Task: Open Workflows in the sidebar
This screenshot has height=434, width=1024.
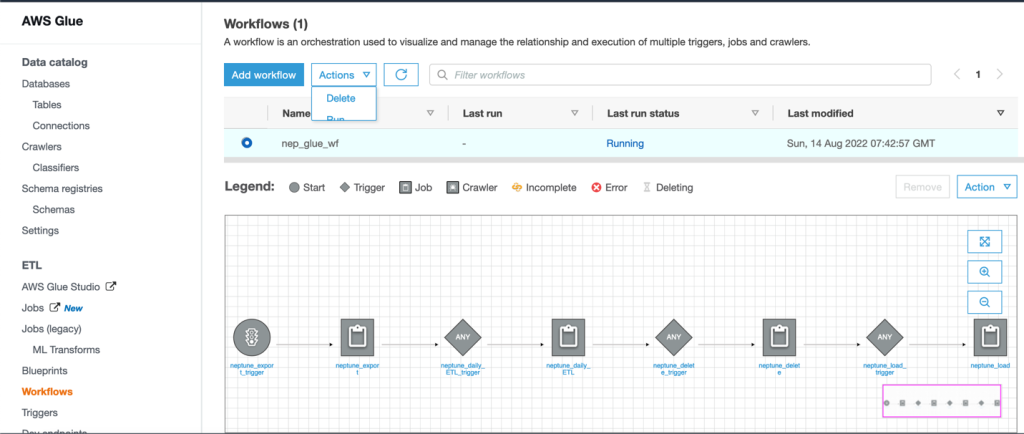Action: pyautogui.click(x=47, y=392)
